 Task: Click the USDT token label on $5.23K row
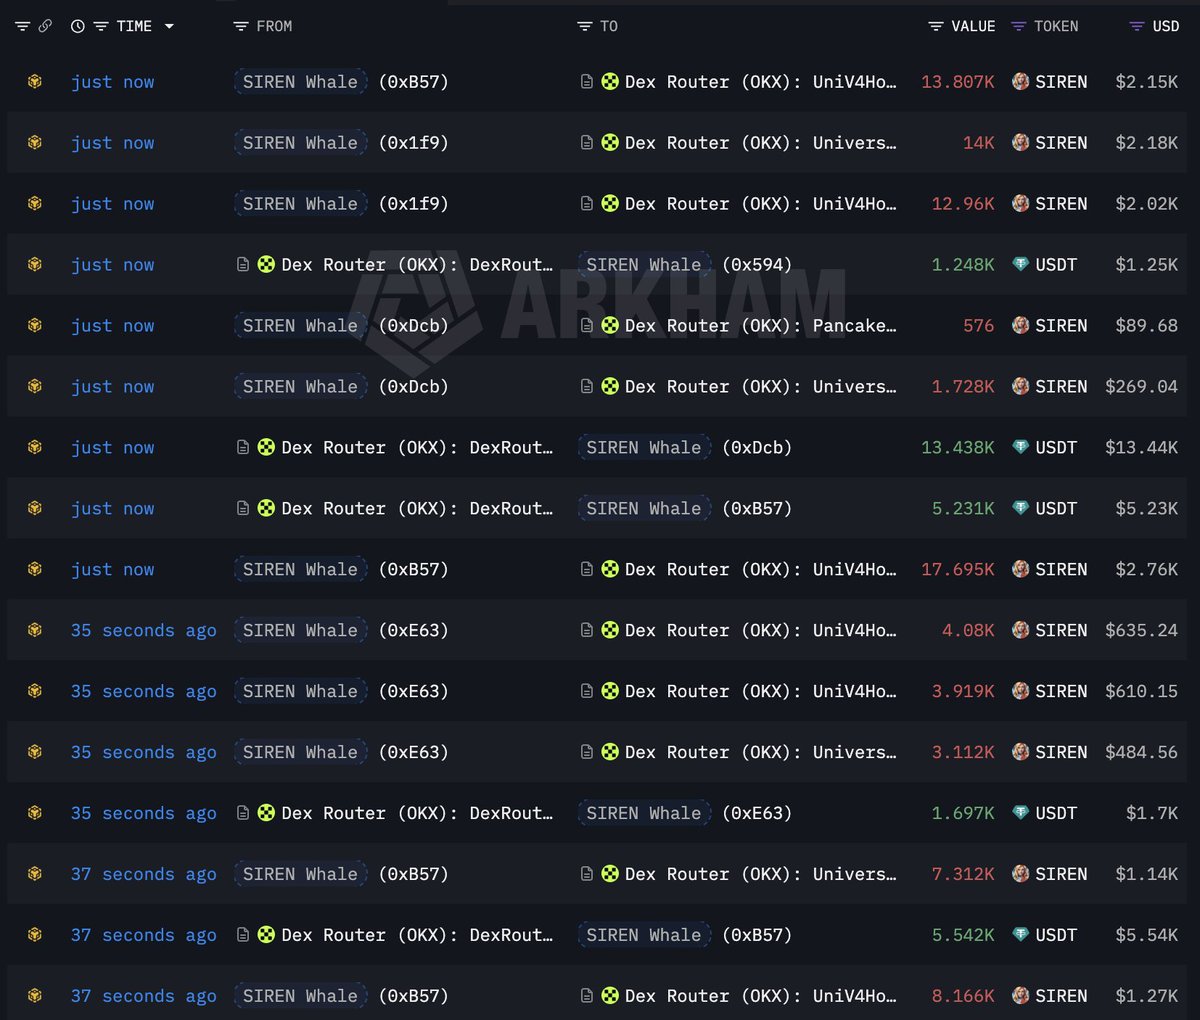click(1056, 508)
